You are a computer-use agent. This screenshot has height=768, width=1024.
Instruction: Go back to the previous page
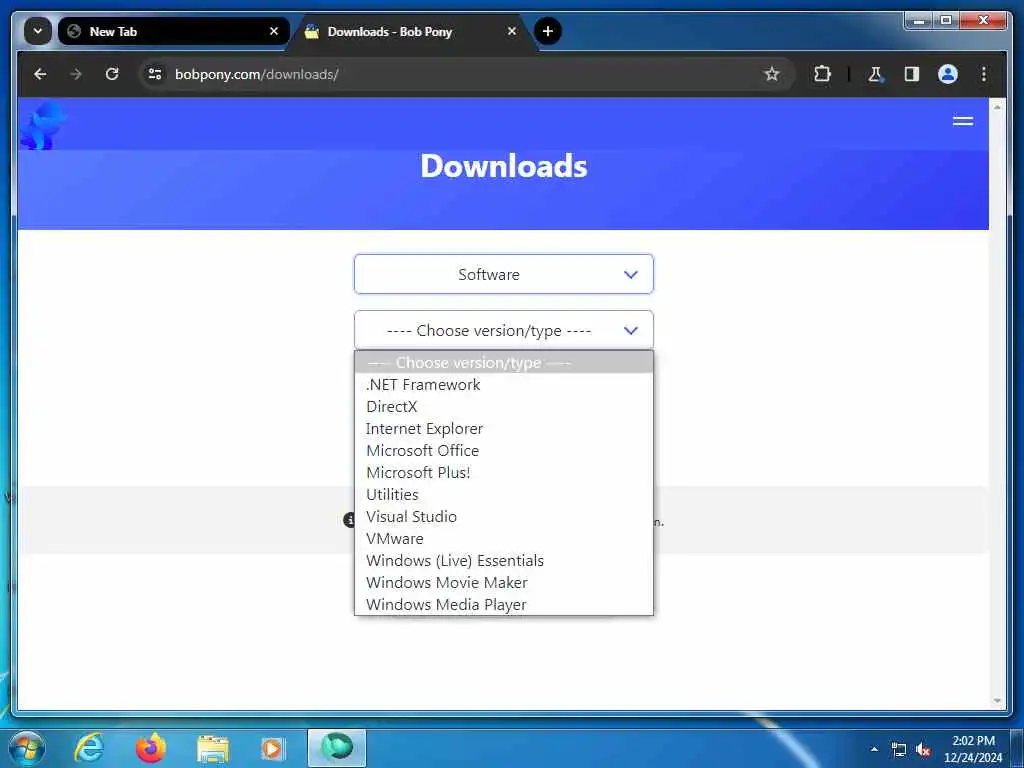pyautogui.click(x=40, y=74)
